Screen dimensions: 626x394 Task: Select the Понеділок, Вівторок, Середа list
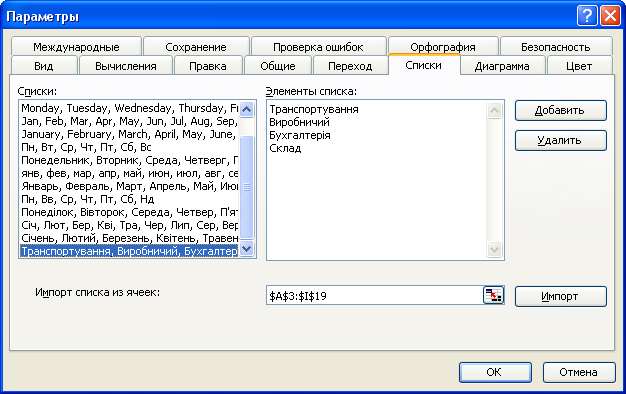129,212
